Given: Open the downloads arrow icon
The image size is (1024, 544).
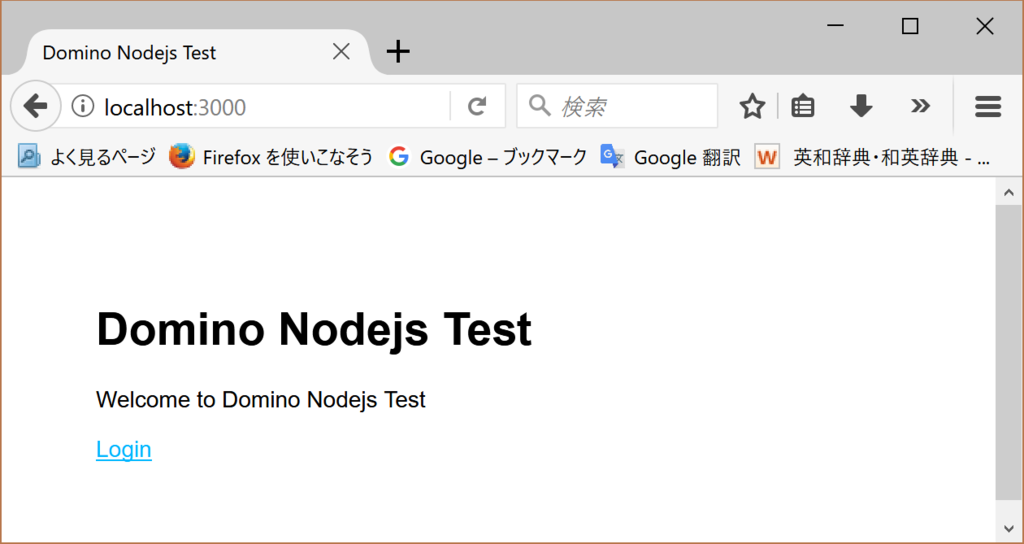Looking at the screenshot, I should [861, 106].
